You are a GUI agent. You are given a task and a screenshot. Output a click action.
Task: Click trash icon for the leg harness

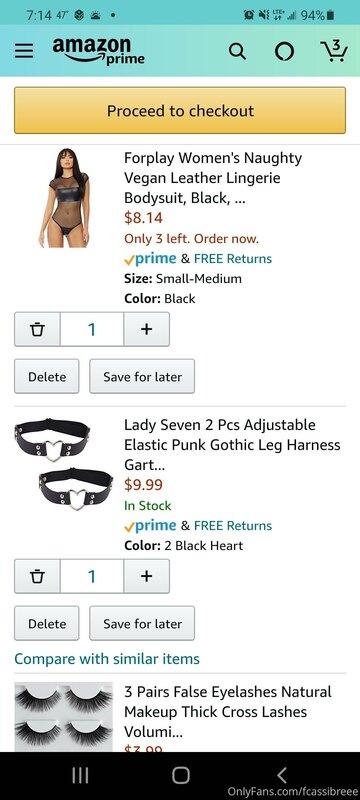[x=37, y=577]
